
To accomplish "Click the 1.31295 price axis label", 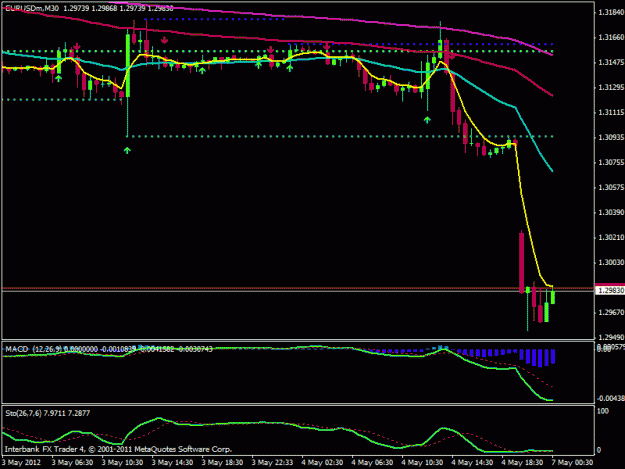I will [x=611, y=87].
